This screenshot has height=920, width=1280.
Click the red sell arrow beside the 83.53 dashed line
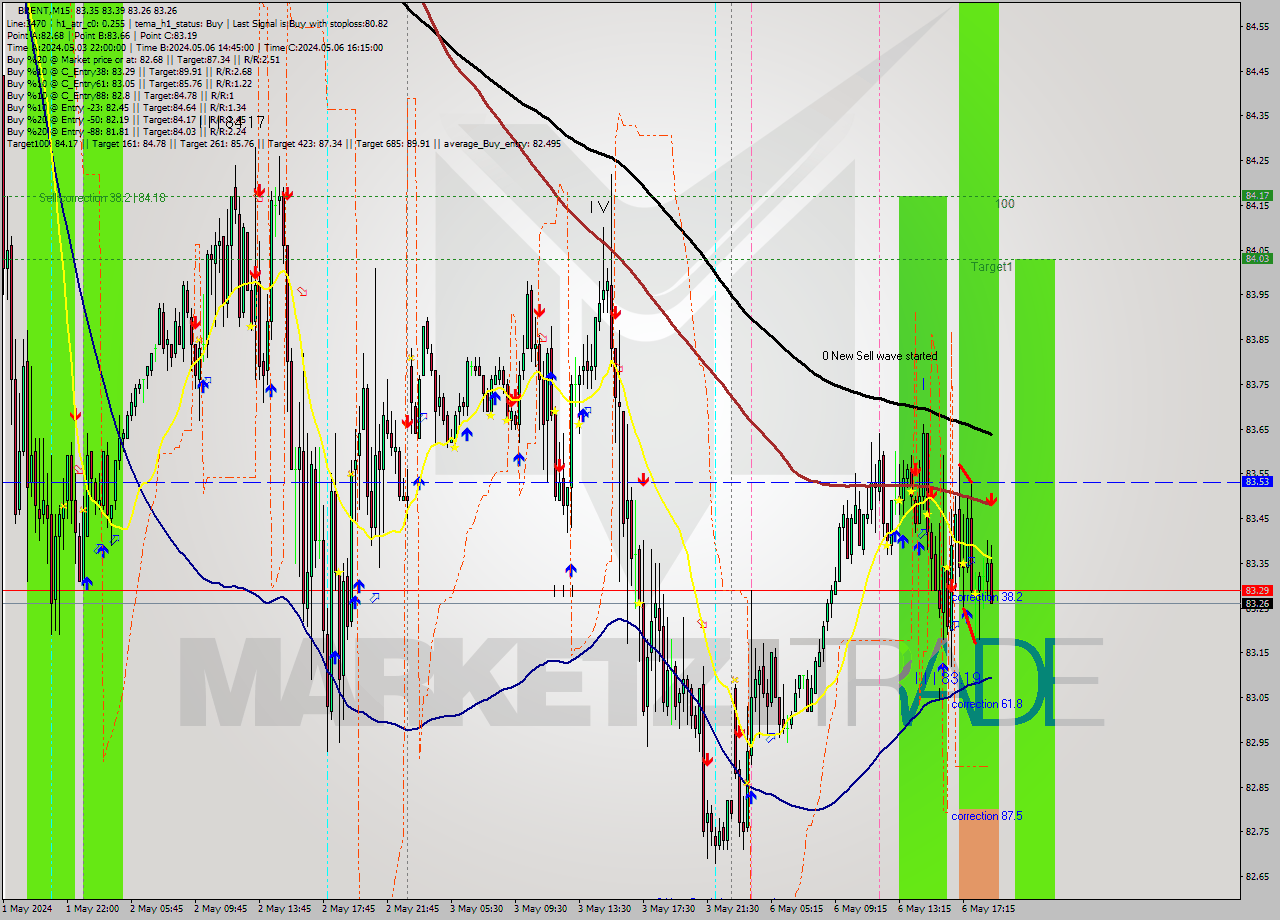(x=990, y=498)
